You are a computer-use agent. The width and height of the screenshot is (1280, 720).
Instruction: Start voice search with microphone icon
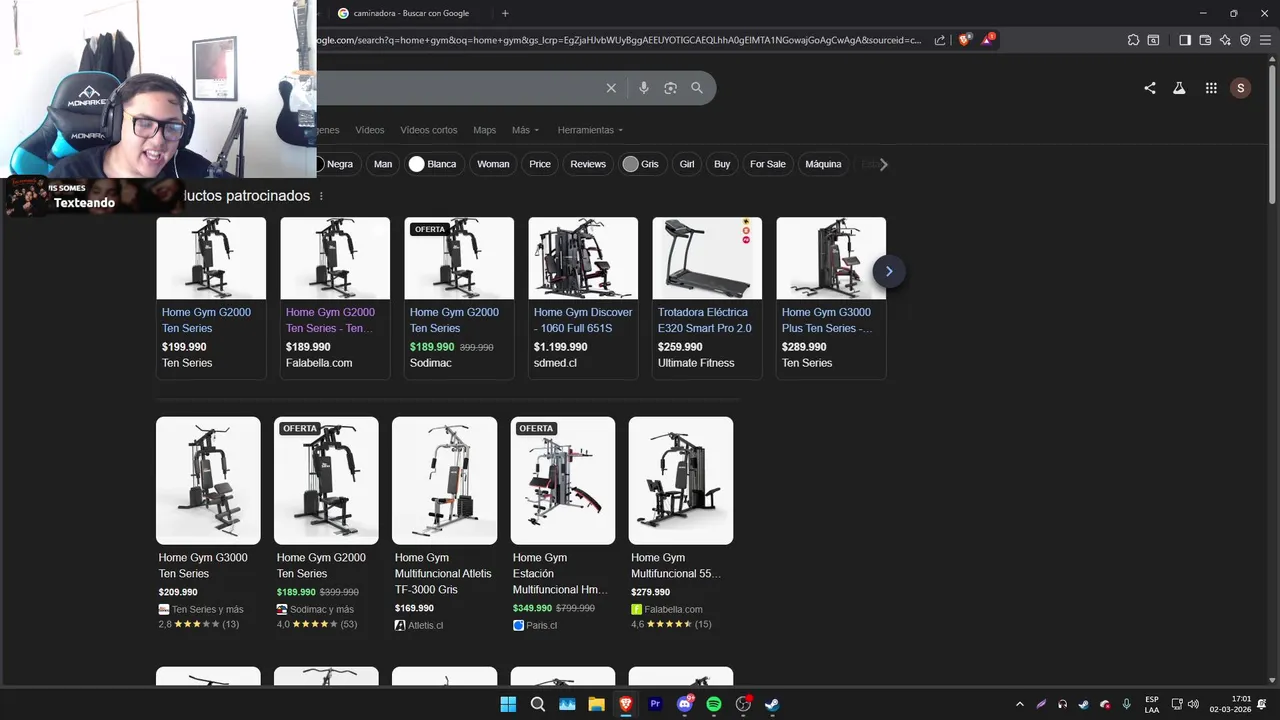tap(643, 88)
